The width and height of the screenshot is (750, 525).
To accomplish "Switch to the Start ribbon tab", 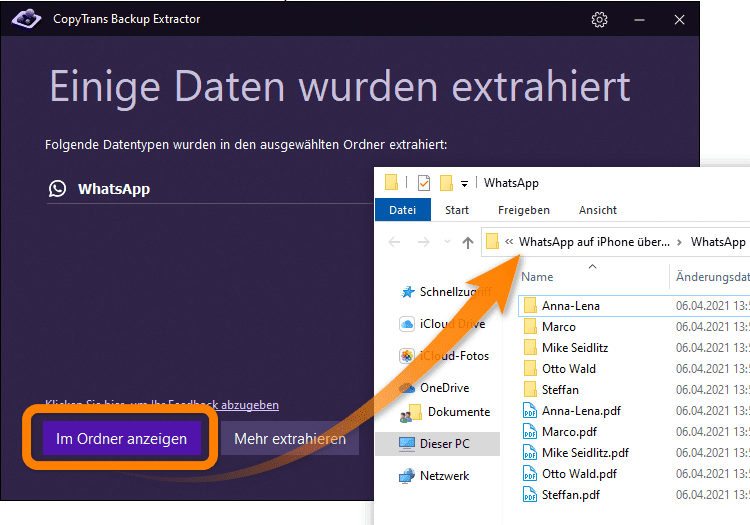I will [457, 210].
